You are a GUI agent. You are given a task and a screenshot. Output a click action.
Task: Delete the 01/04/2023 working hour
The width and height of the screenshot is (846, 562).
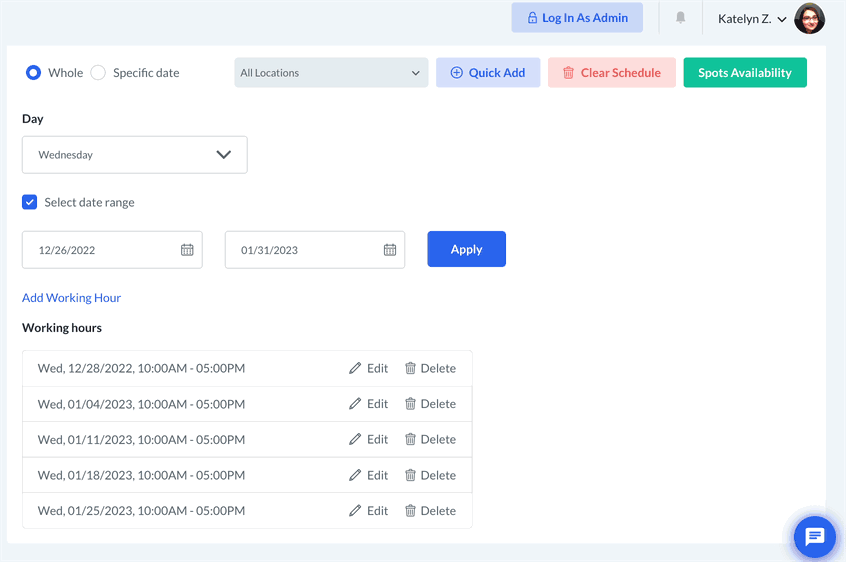click(430, 404)
